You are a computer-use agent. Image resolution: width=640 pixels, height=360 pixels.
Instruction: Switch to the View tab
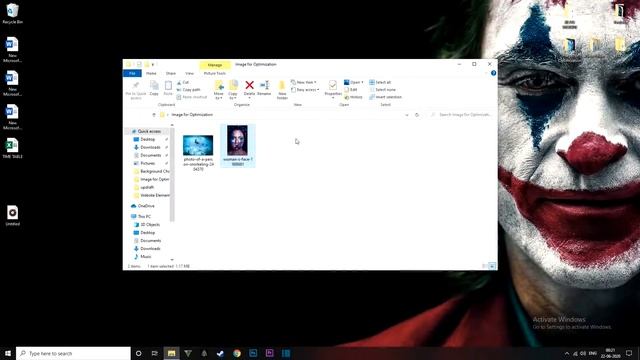pos(189,73)
